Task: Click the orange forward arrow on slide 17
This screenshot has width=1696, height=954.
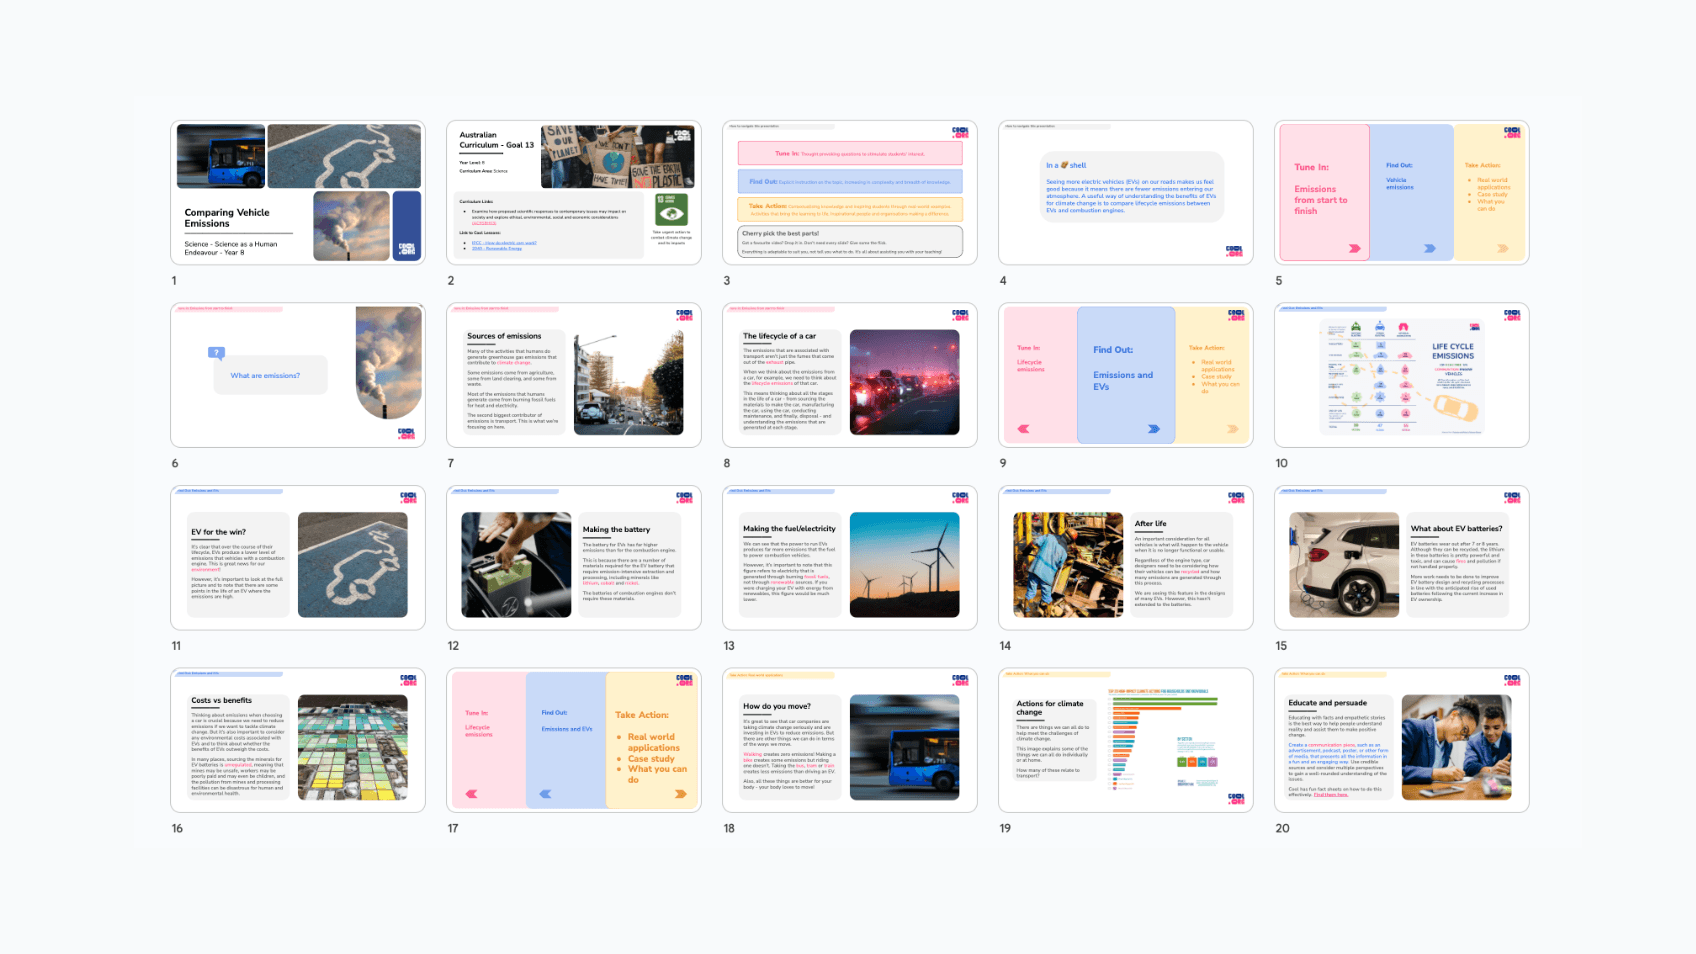Action: [x=681, y=794]
